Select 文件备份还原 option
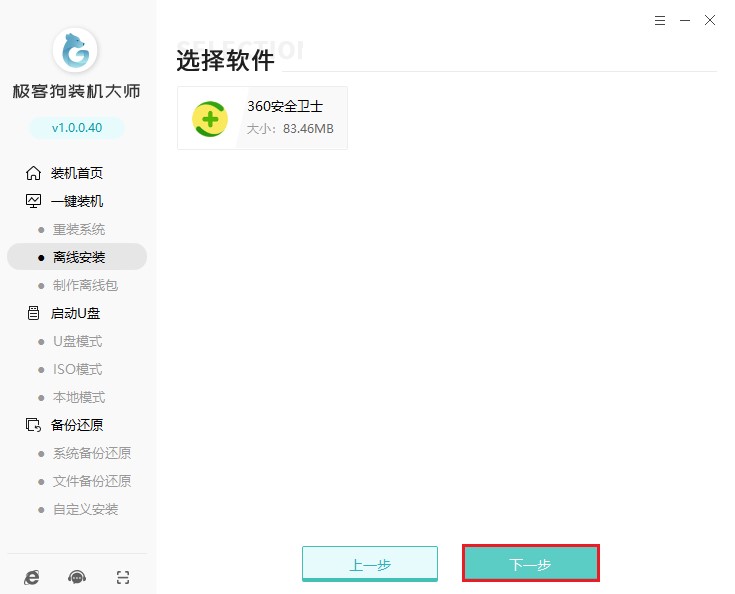The height and width of the screenshot is (594, 735). (x=92, y=481)
